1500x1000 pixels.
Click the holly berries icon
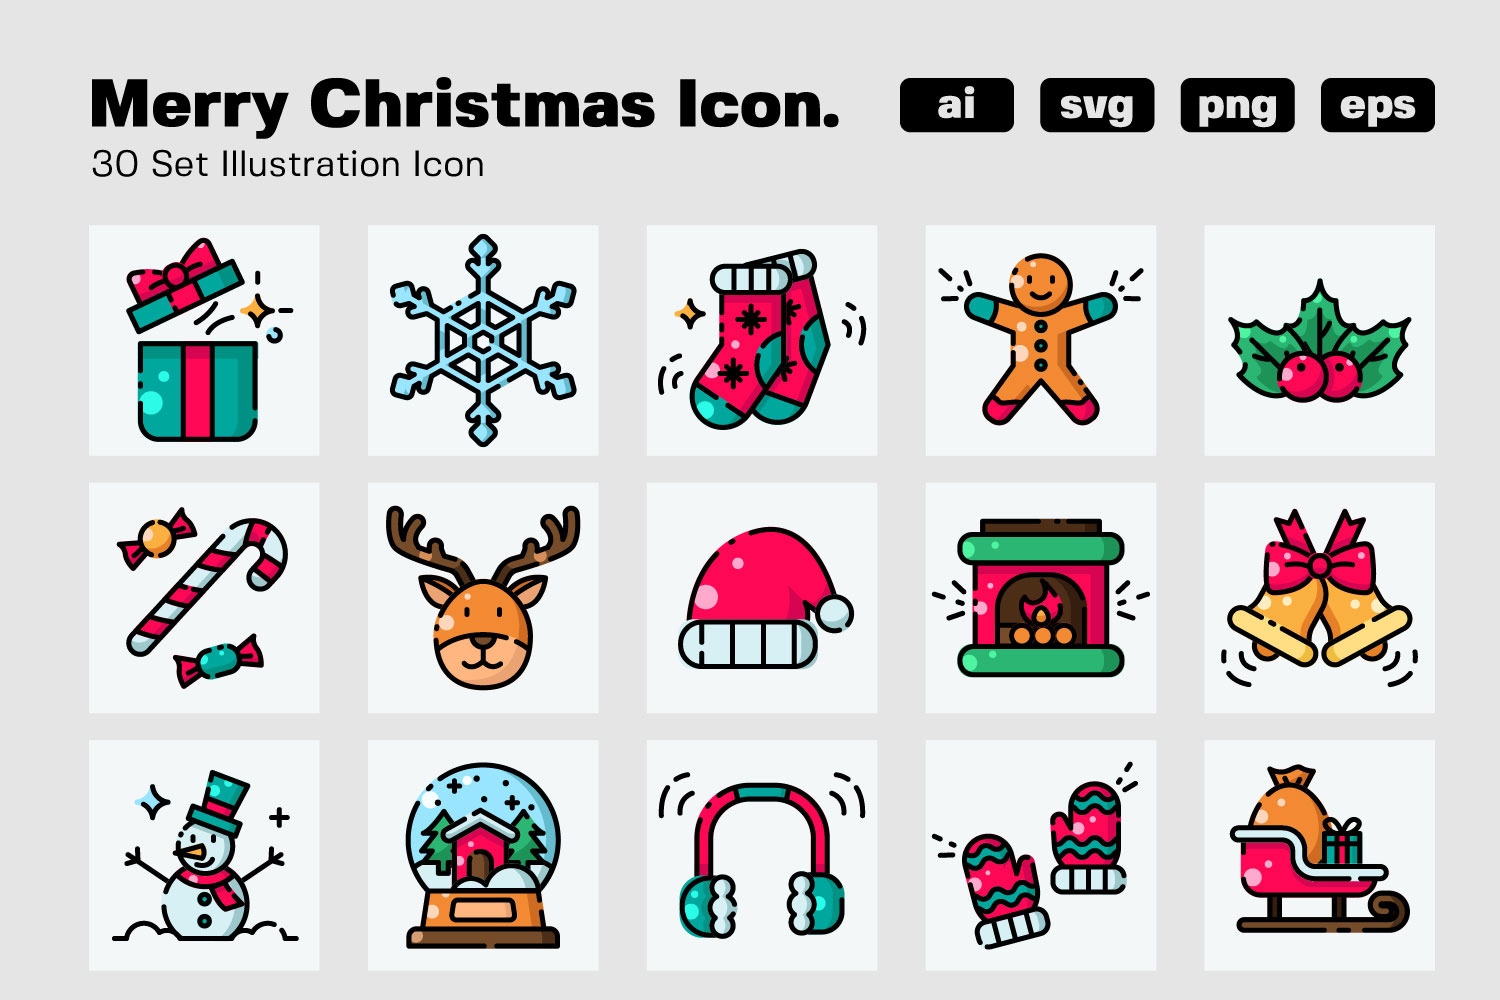pos(1320,340)
